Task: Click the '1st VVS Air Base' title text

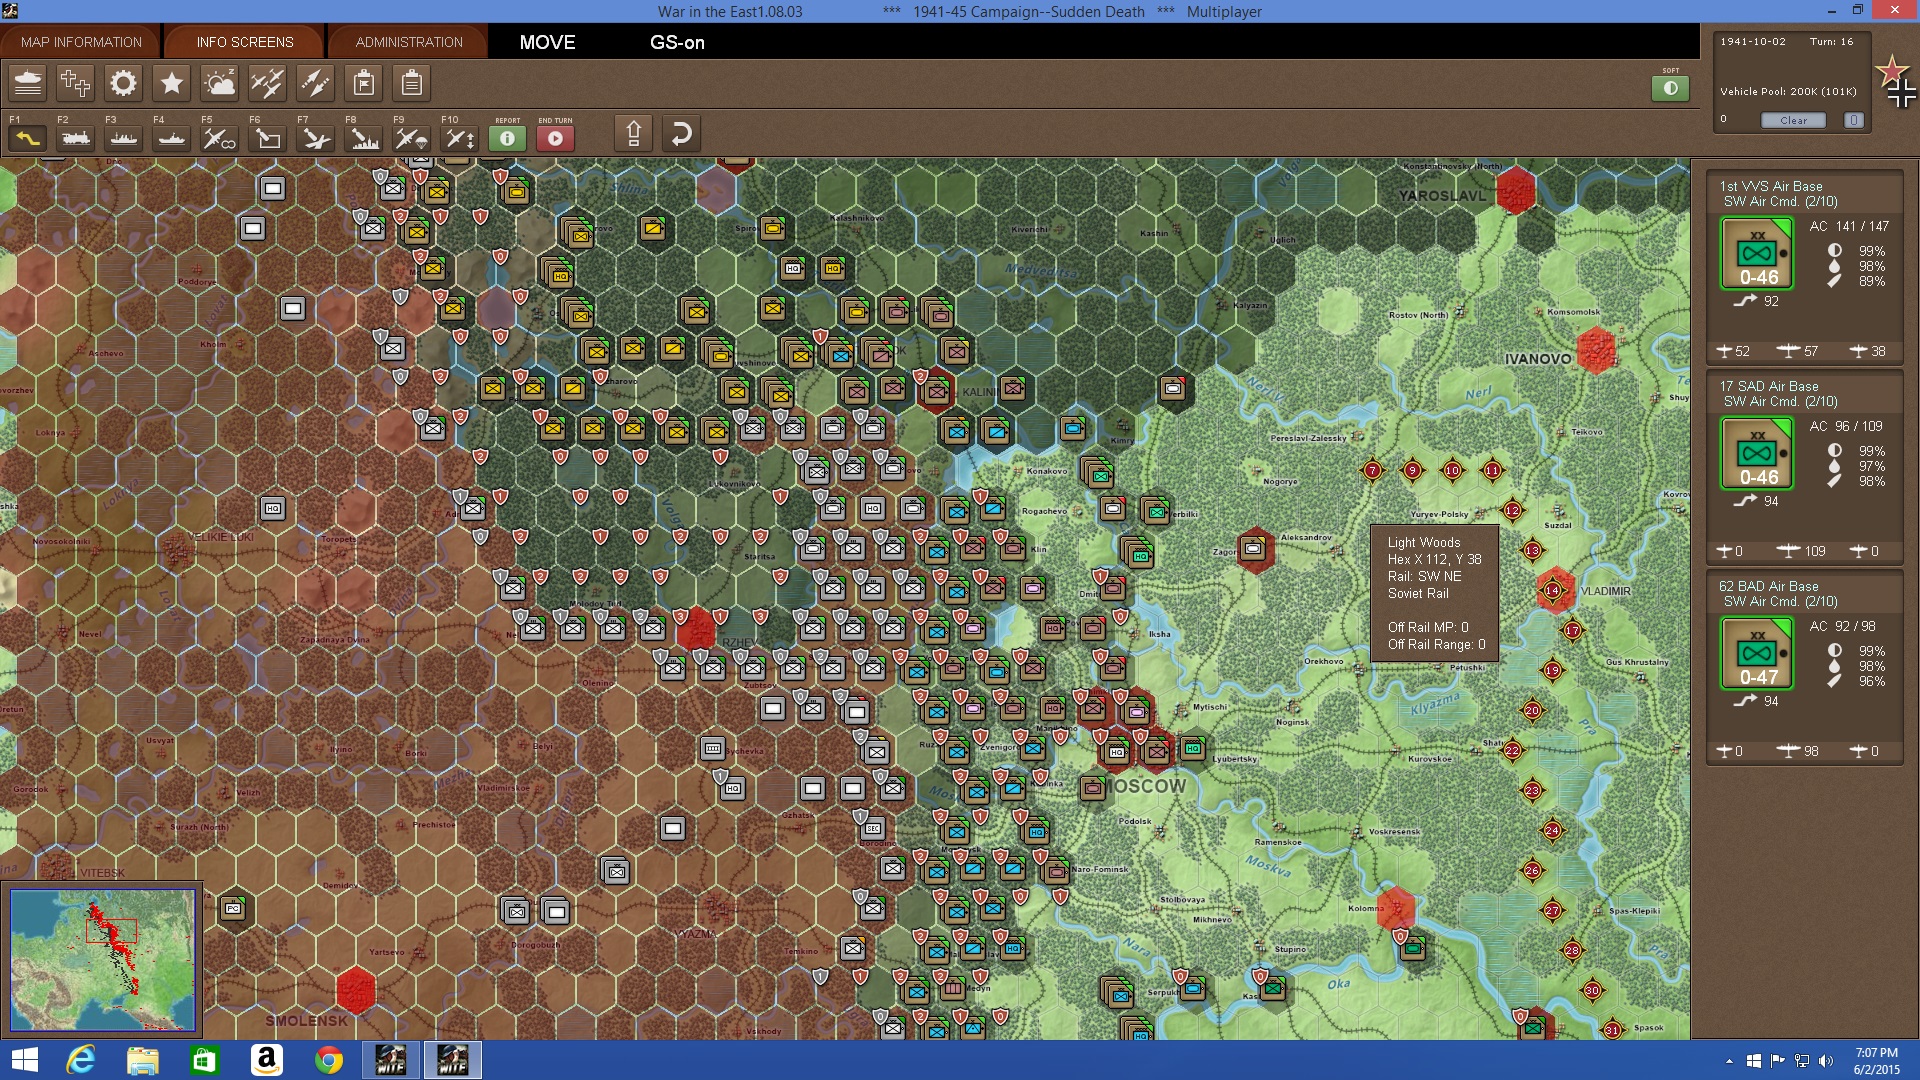Action: [x=1770, y=186]
